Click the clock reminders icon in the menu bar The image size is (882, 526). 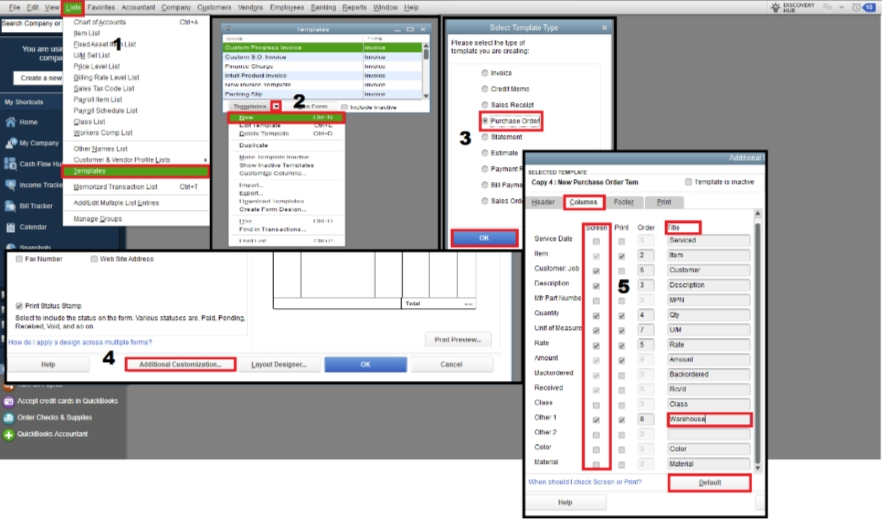[x=856, y=7]
